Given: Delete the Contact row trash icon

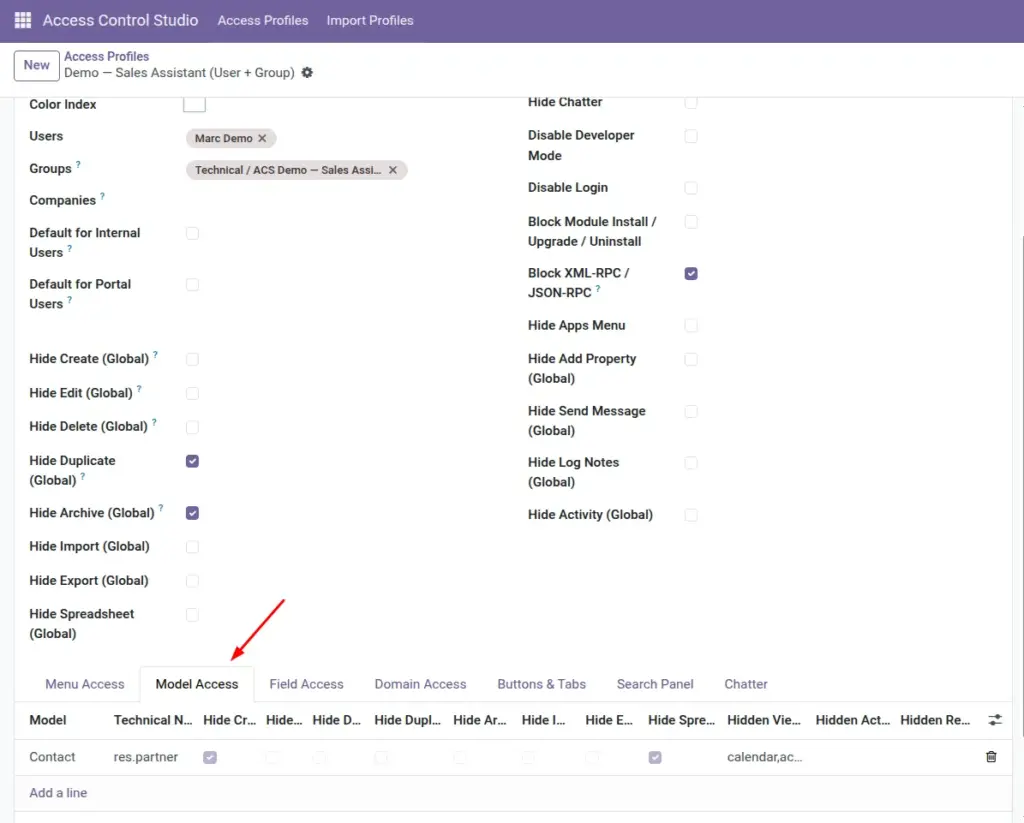Looking at the screenshot, I should coord(991,756).
